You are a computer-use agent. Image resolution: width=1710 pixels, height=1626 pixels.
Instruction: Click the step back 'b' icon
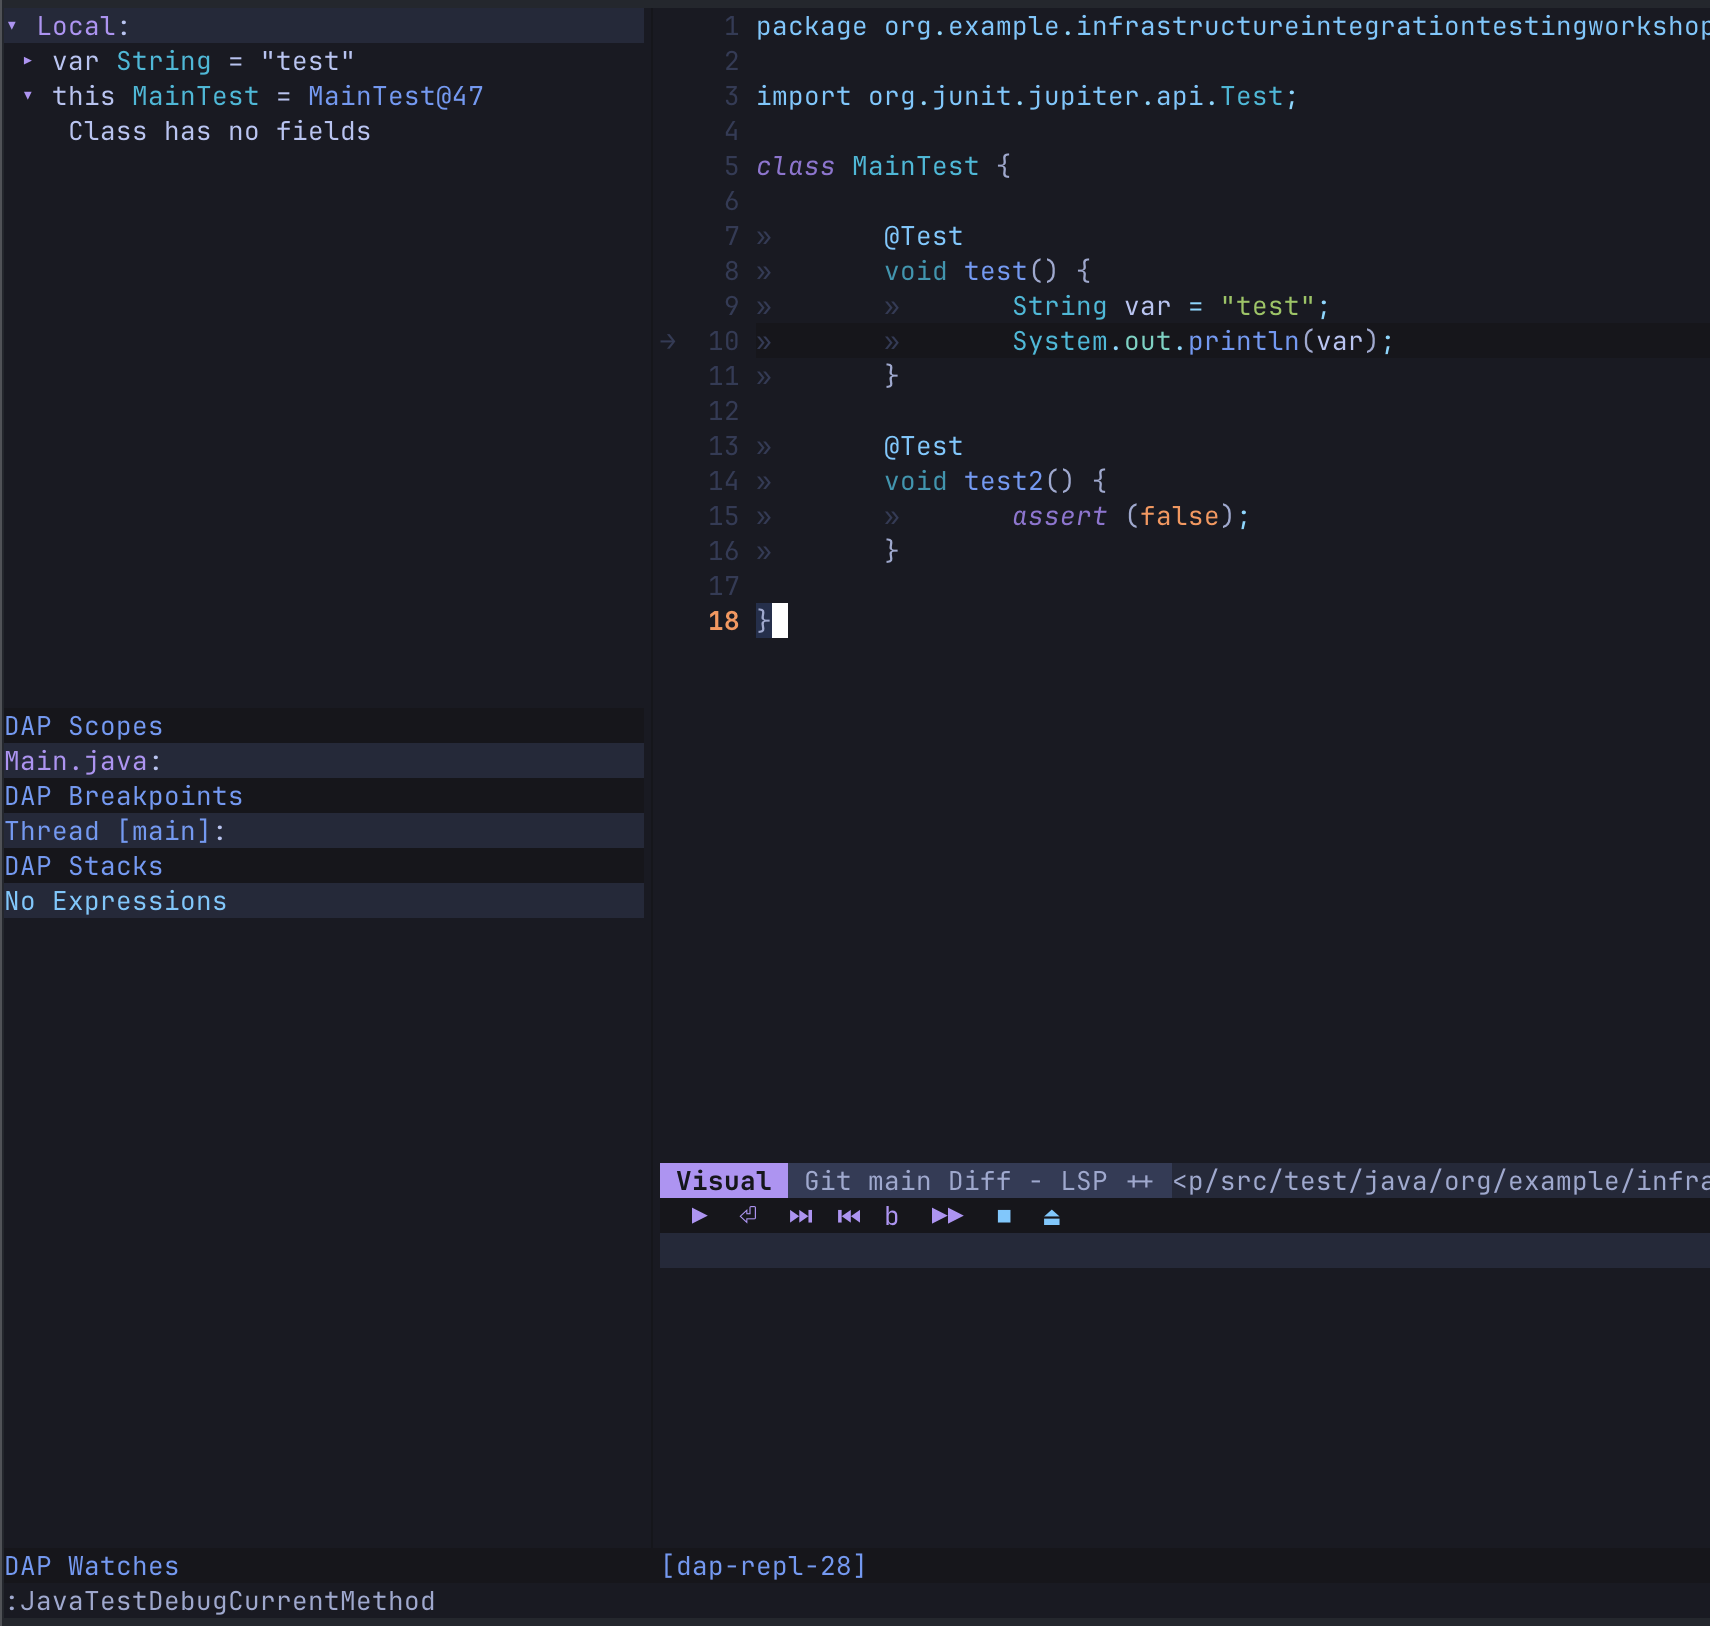891,1216
